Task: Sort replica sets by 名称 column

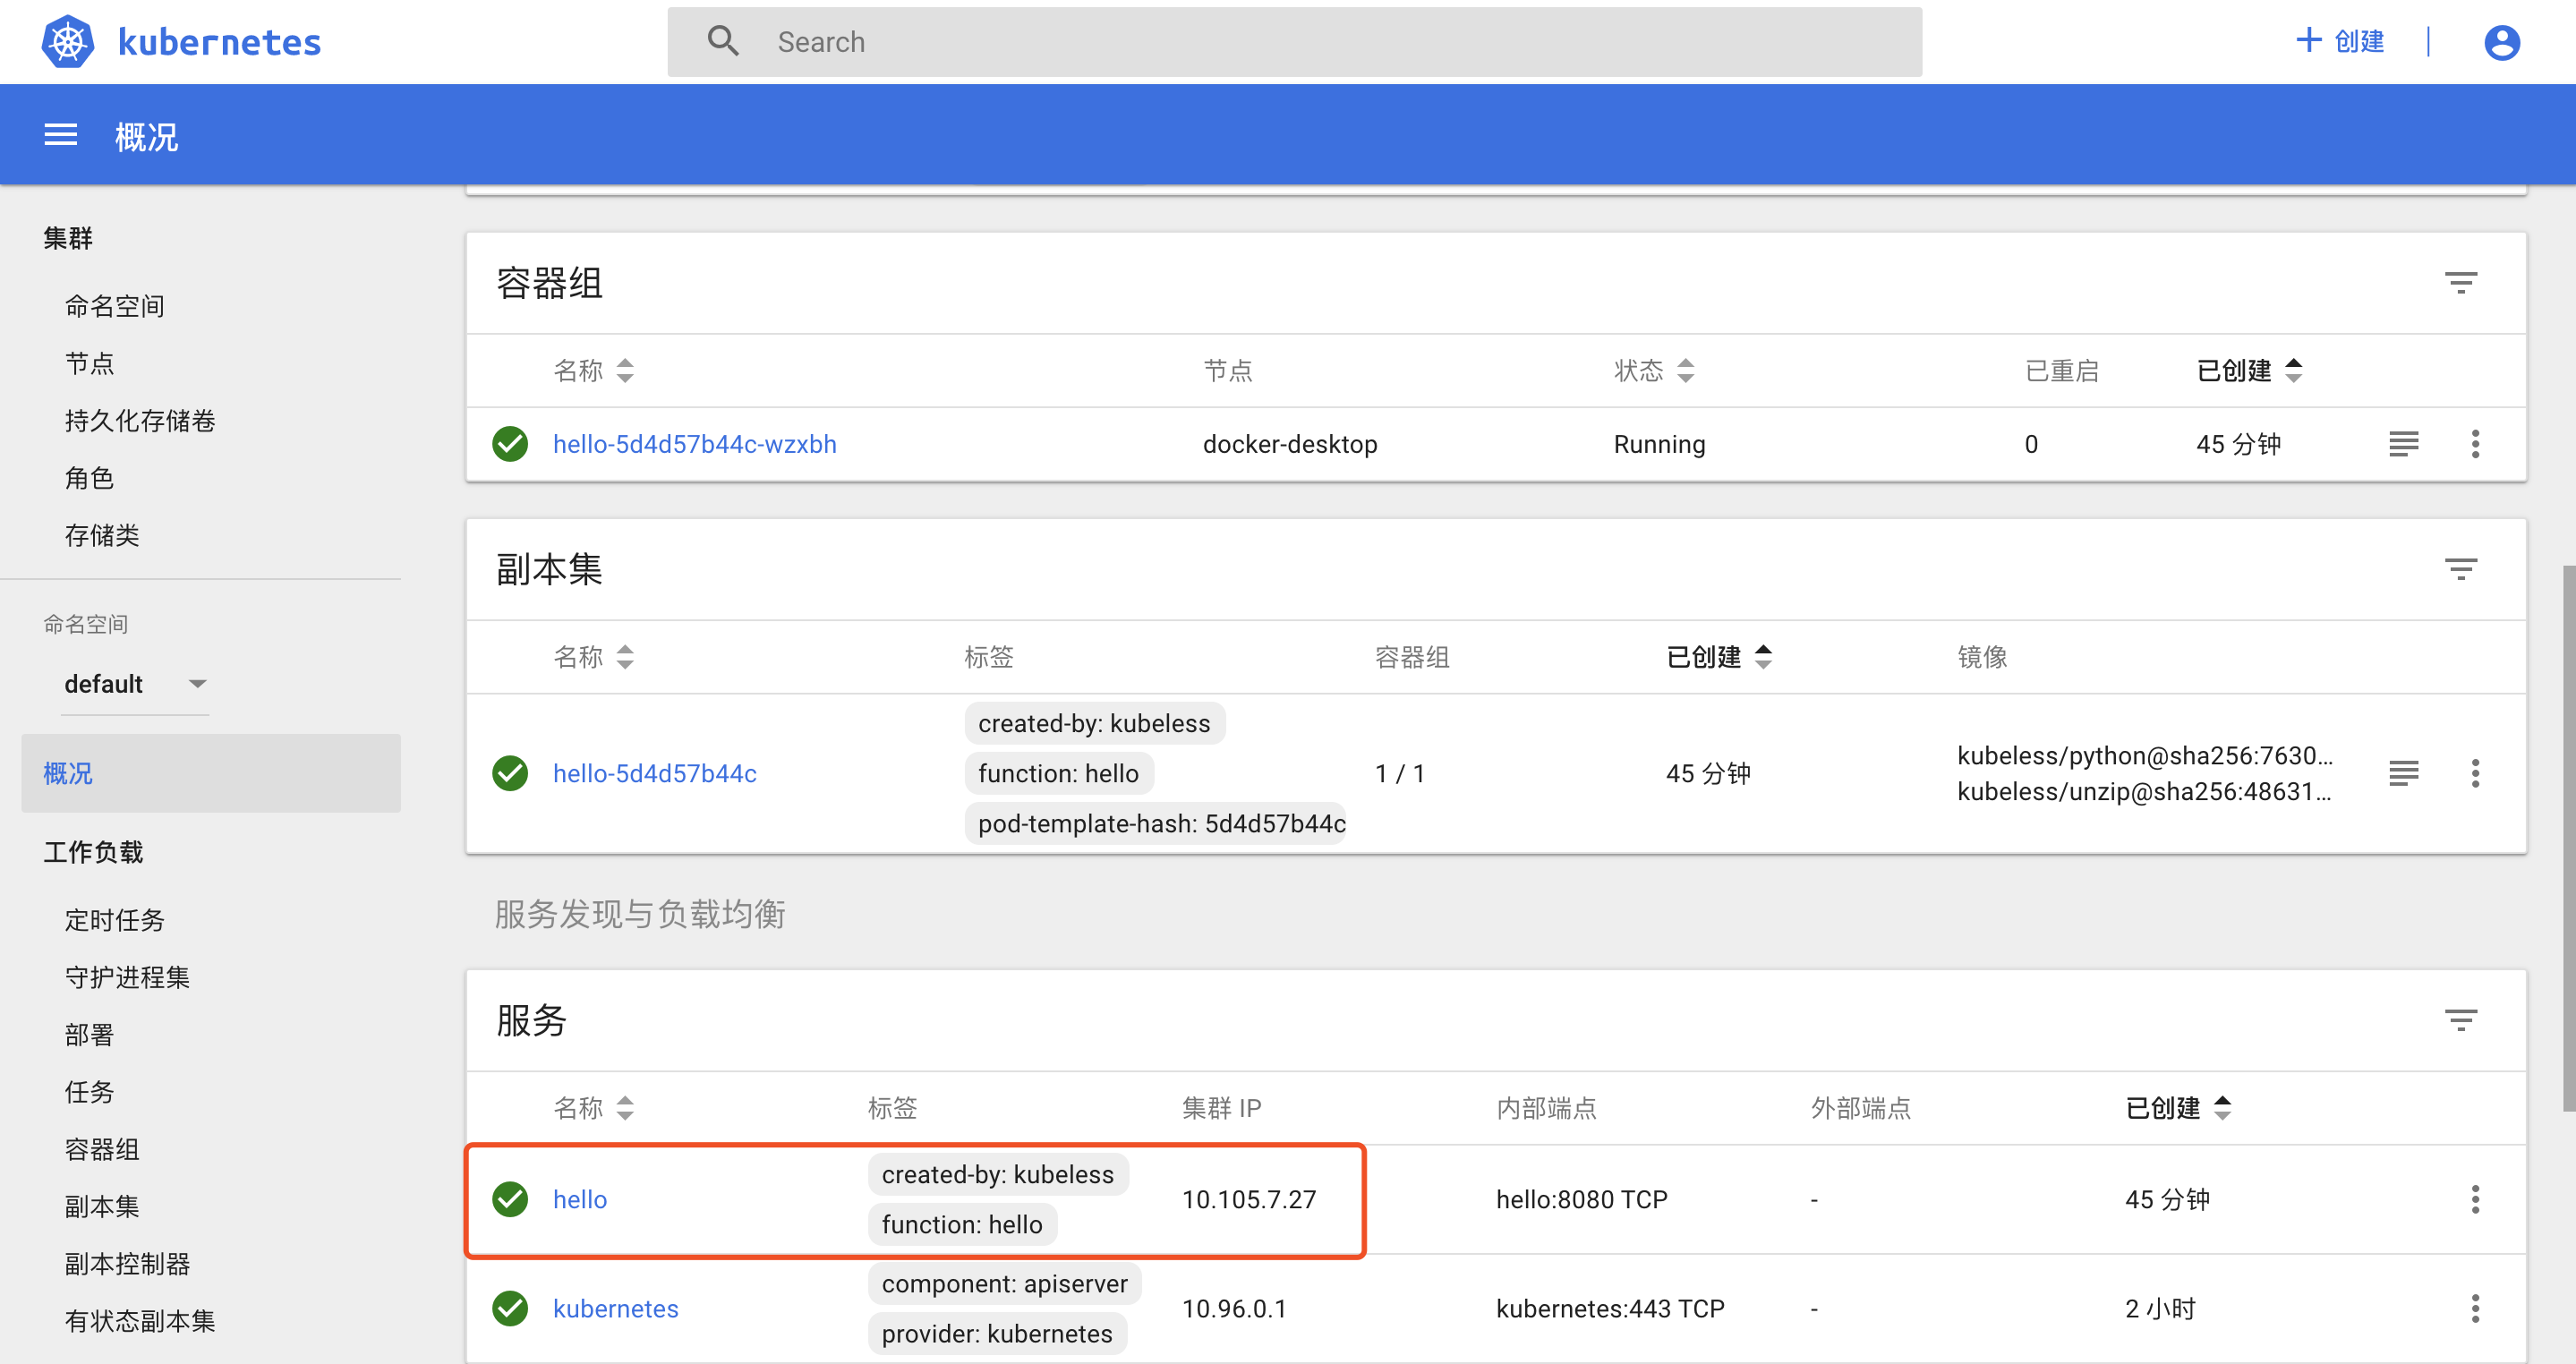Action: (593, 657)
